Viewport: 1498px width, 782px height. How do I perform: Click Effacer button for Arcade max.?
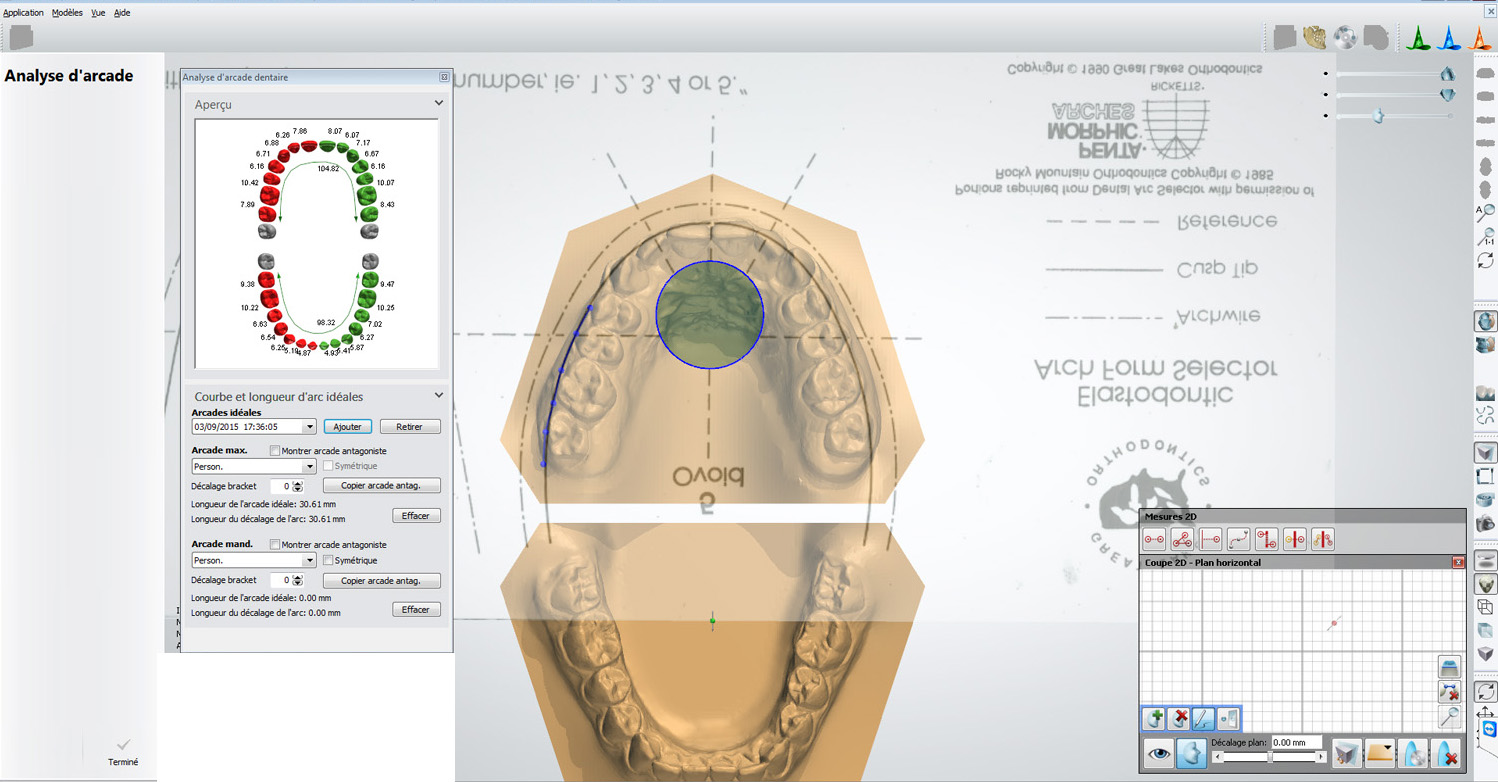click(416, 516)
